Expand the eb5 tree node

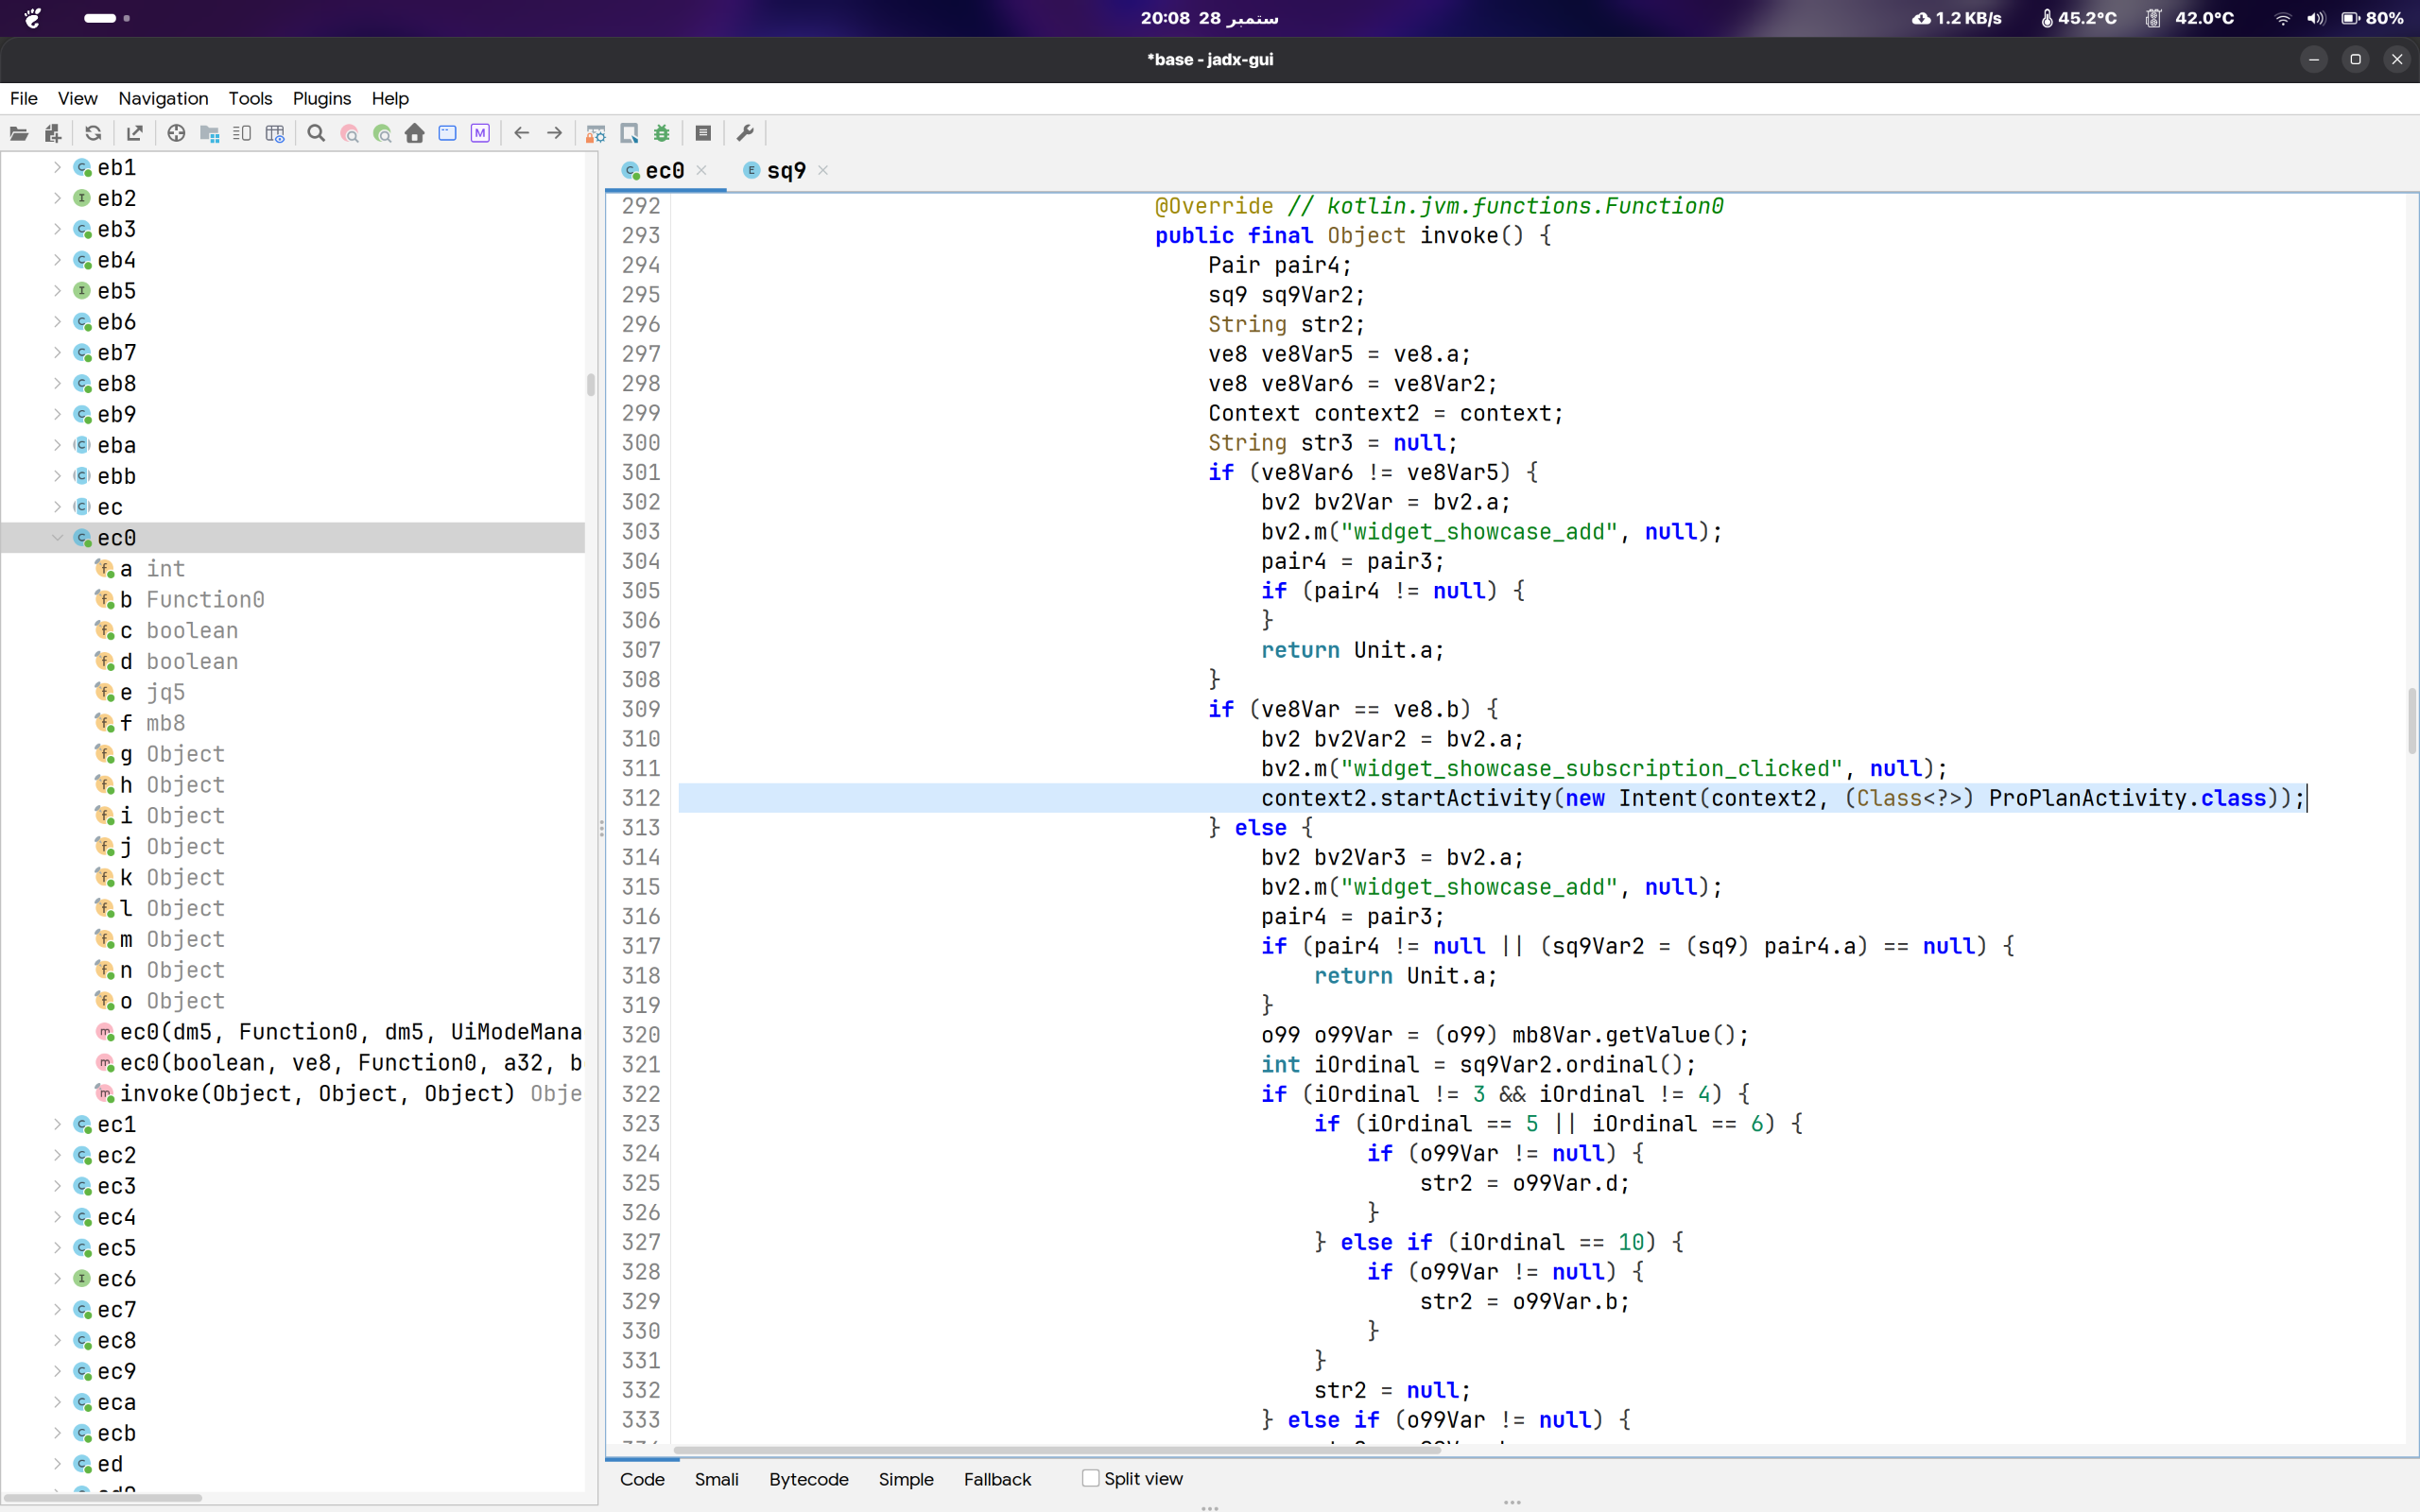click(57, 291)
